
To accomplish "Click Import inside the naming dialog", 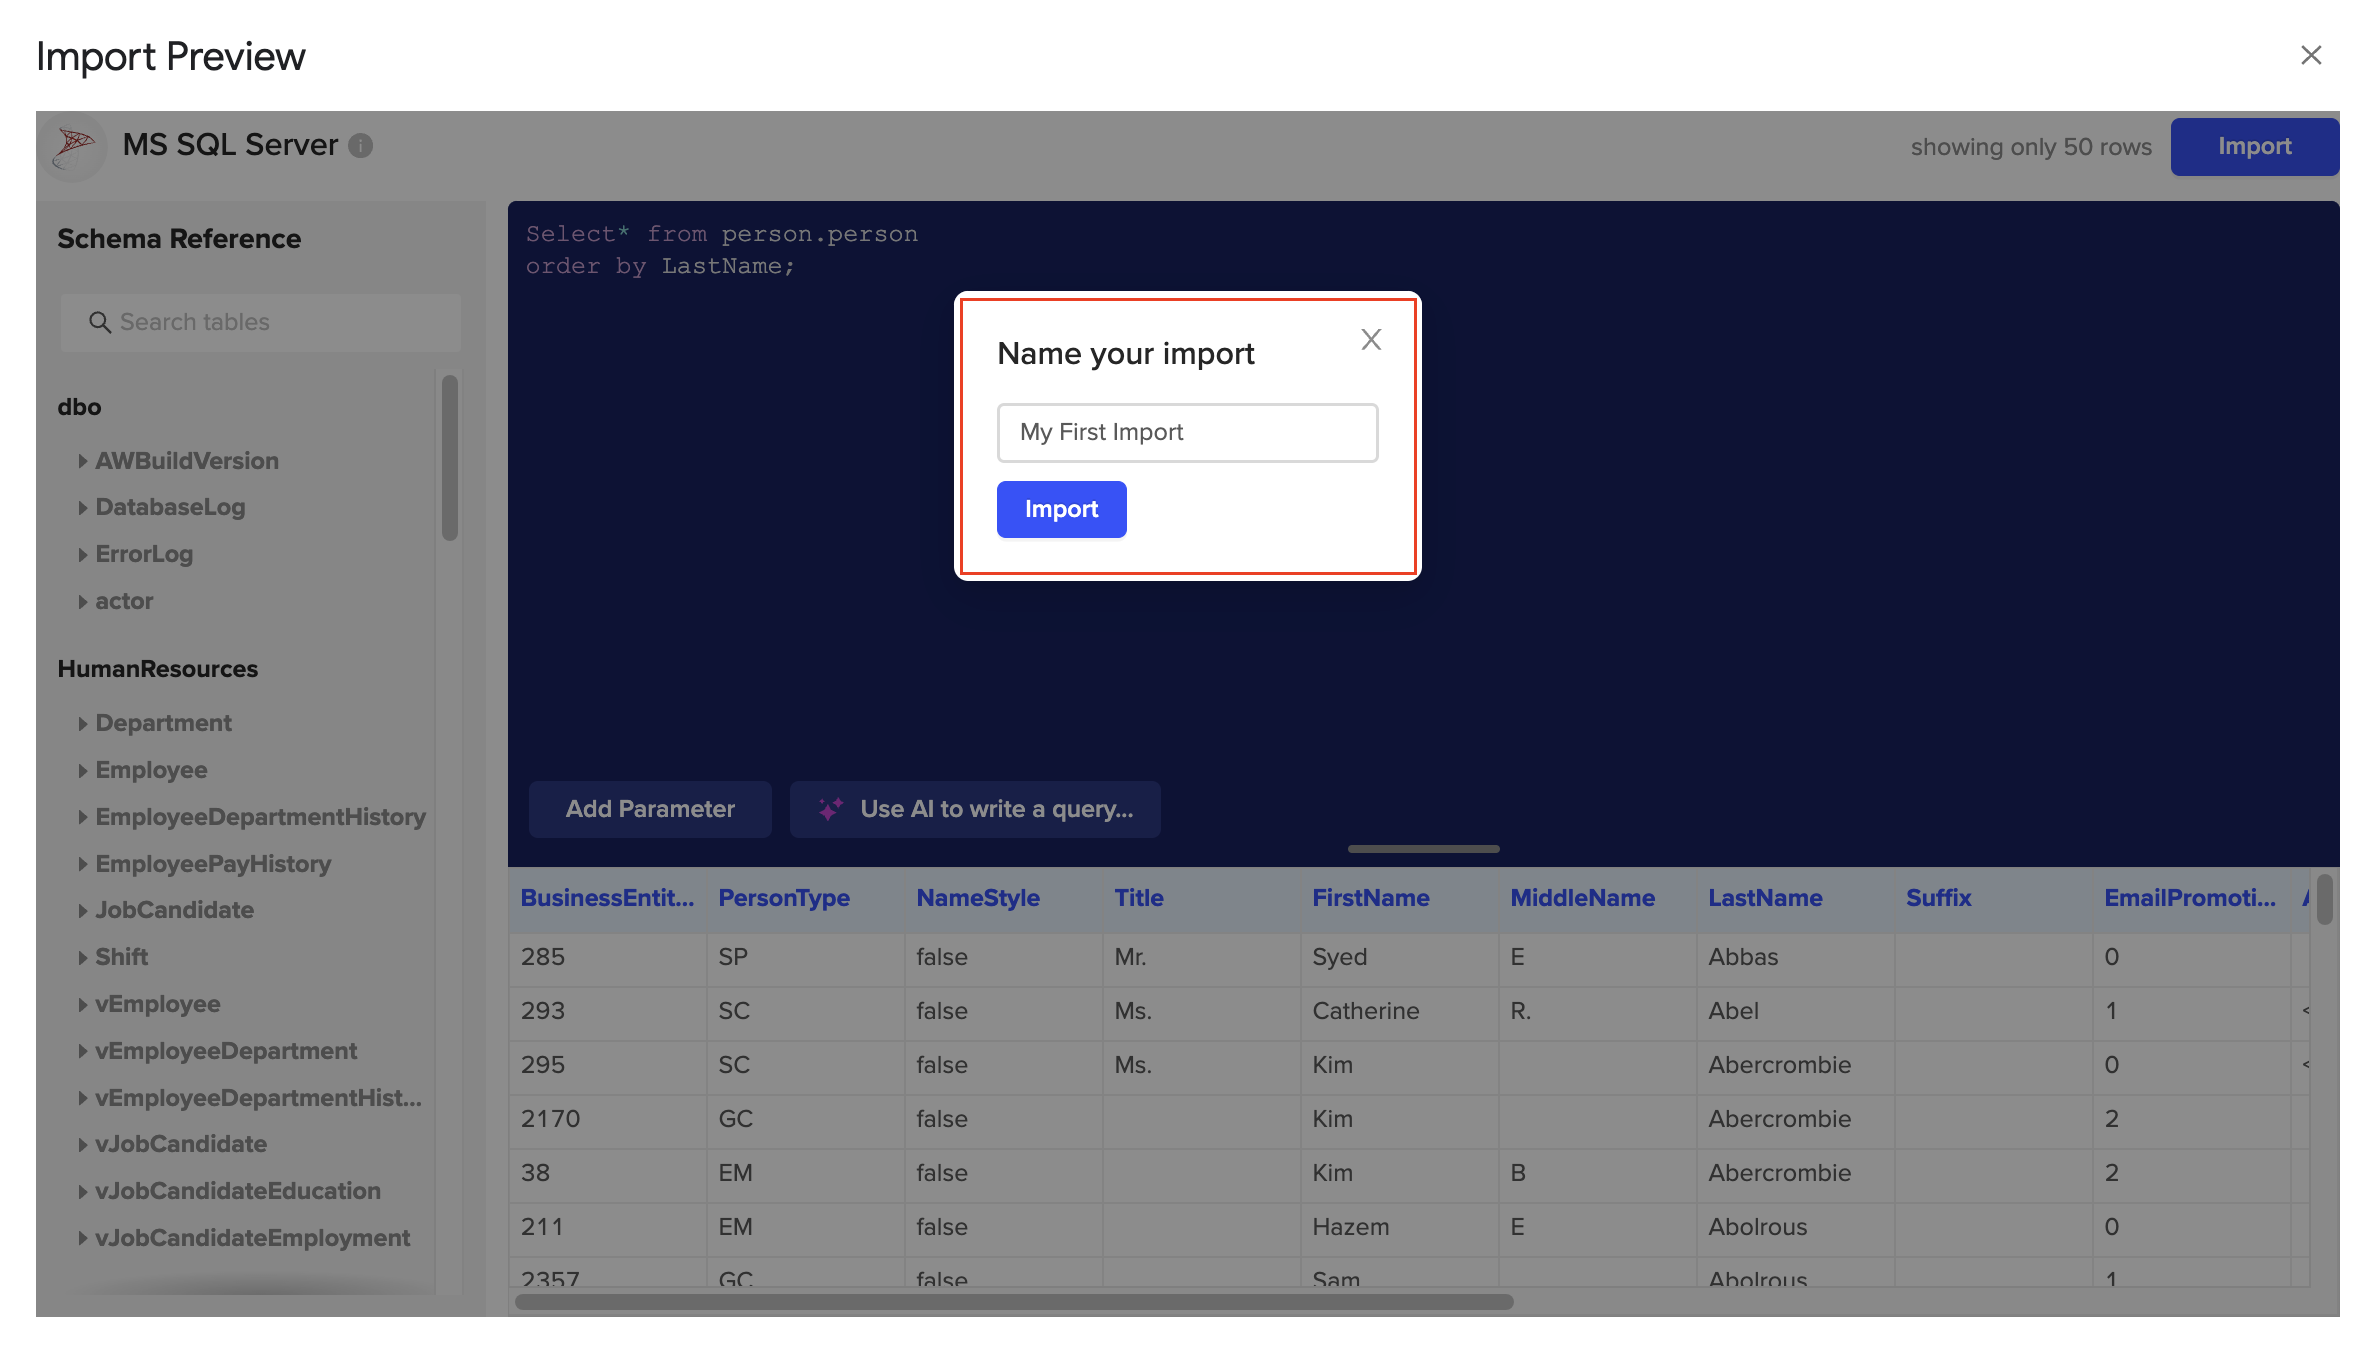I will point(1061,509).
